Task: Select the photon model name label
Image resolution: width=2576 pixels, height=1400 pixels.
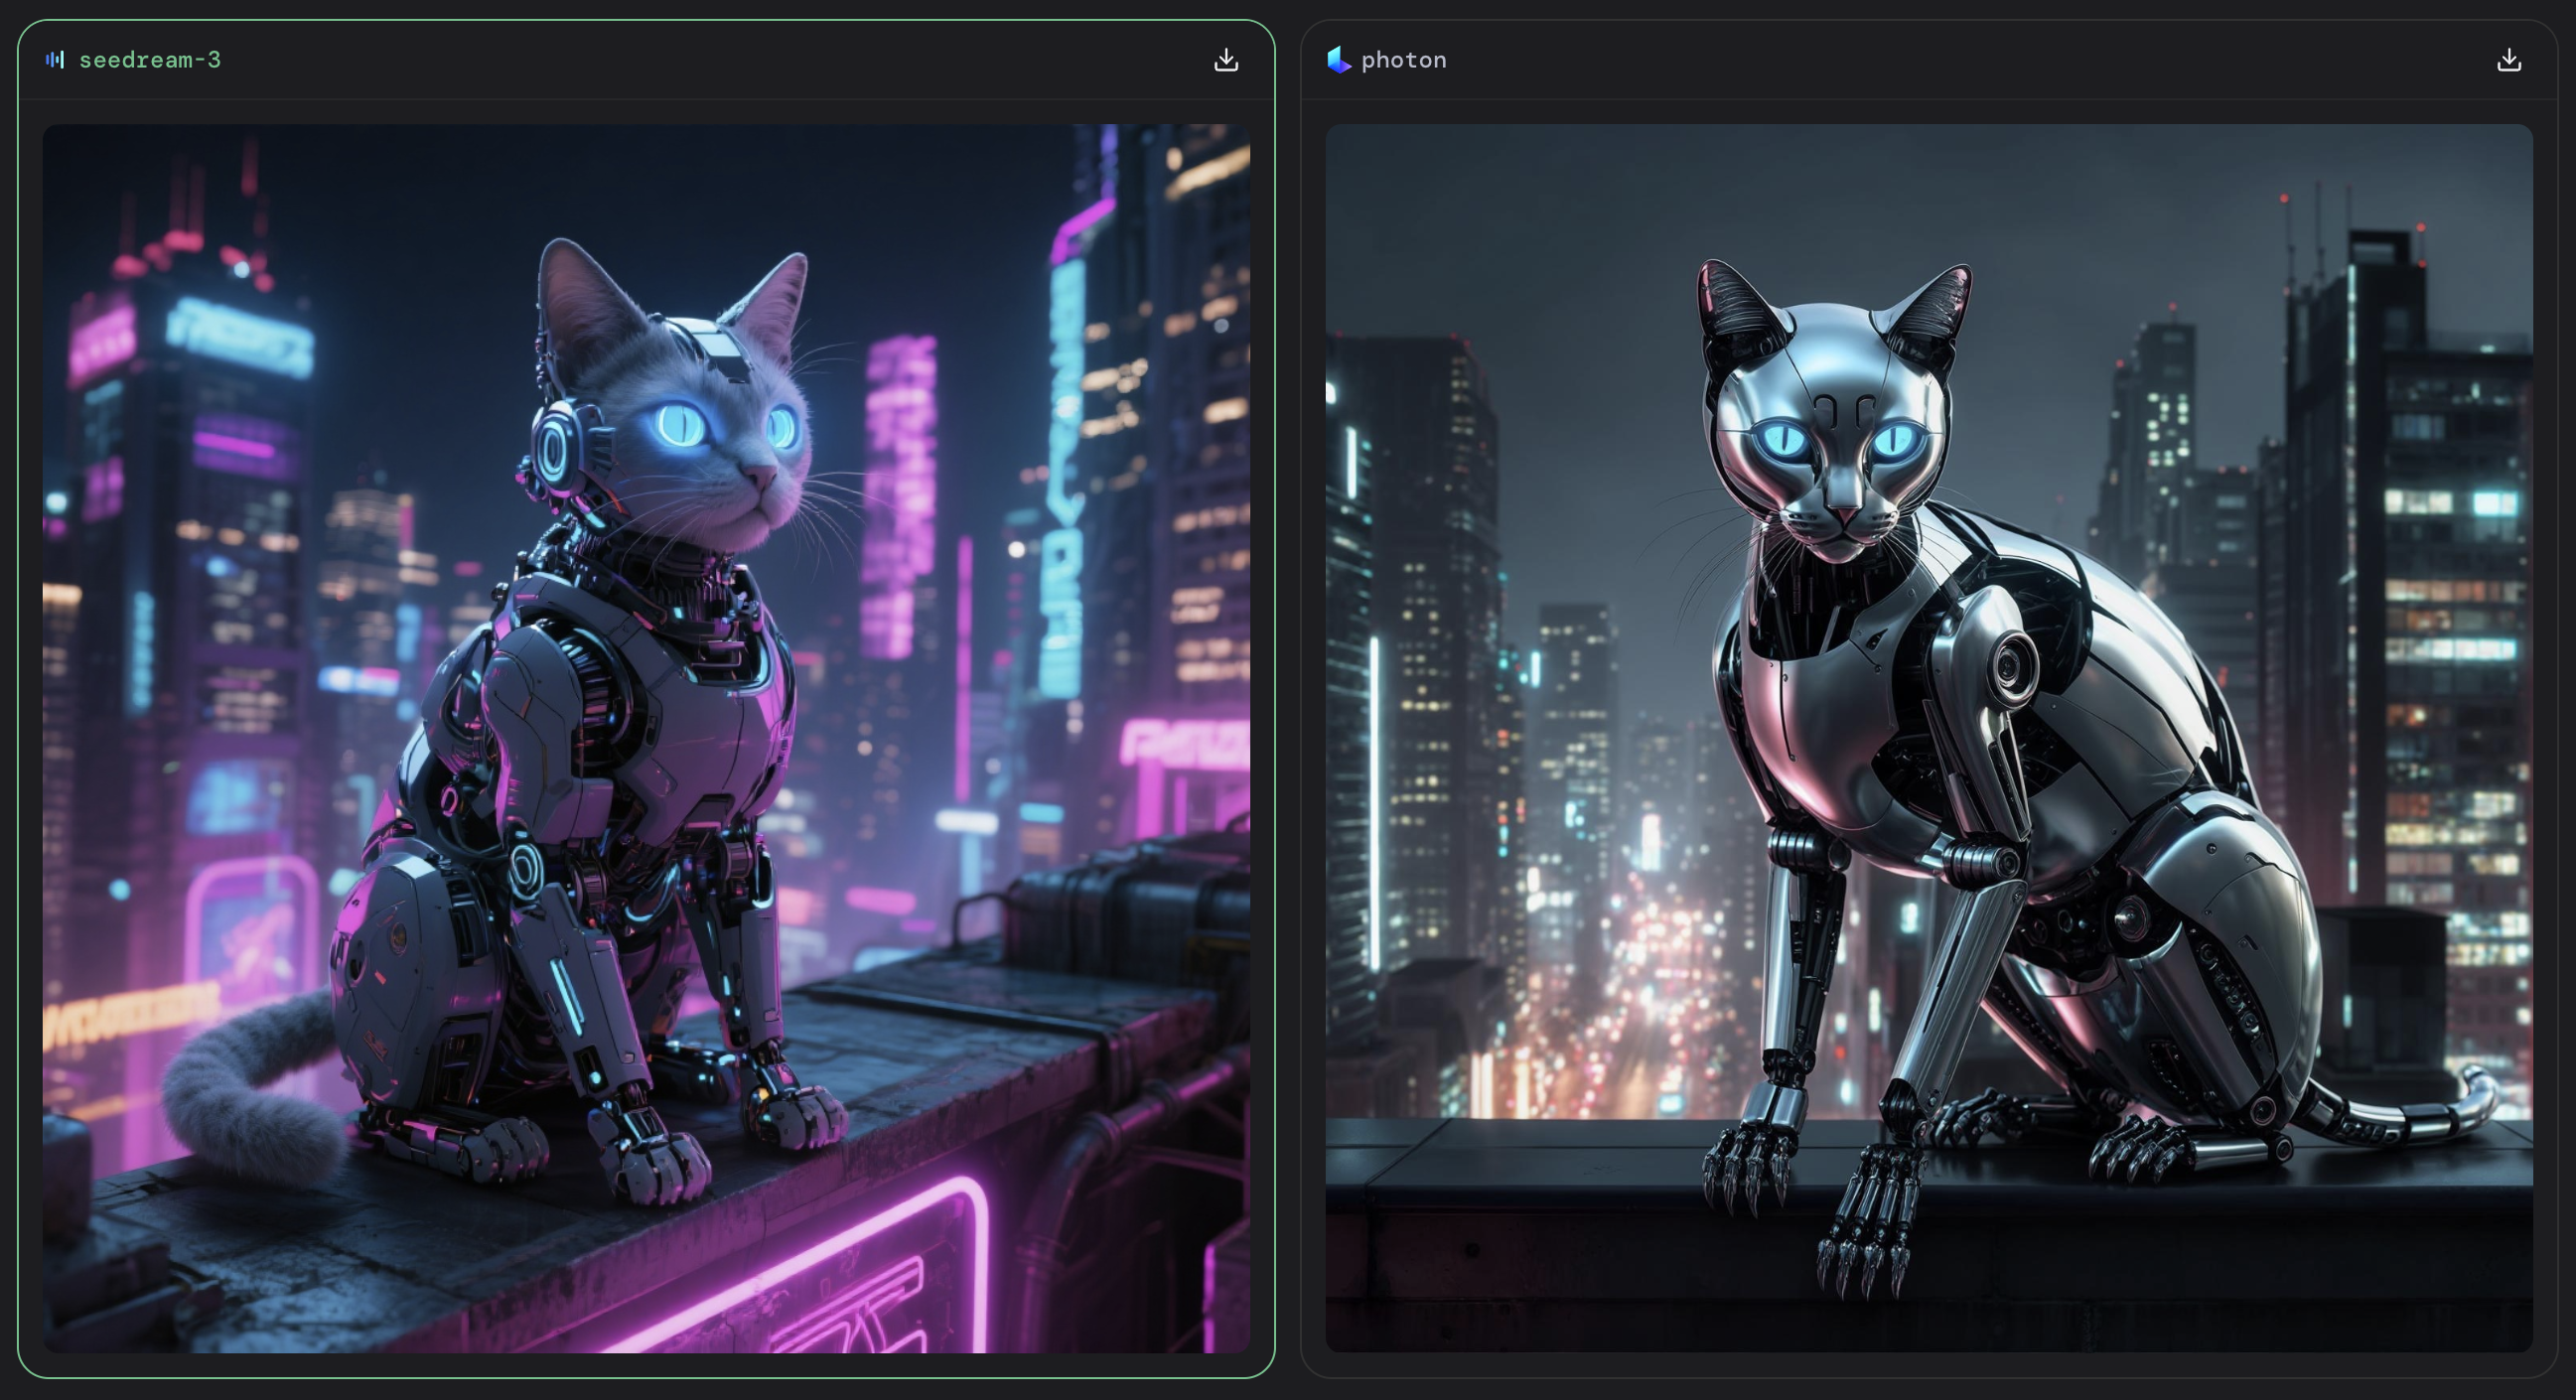Action: (x=1403, y=60)
